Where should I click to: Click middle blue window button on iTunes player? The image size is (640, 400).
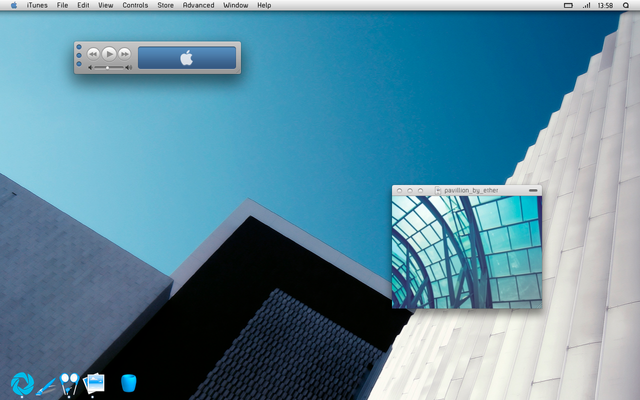[x=79, y=55]
